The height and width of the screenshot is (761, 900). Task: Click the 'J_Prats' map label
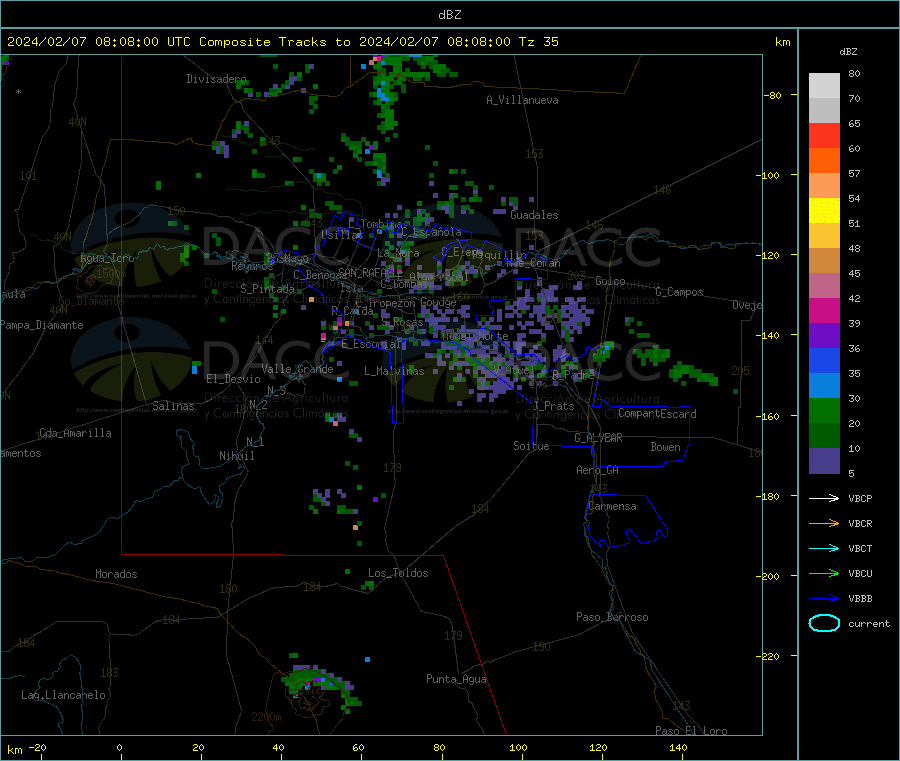pos(554,406)
